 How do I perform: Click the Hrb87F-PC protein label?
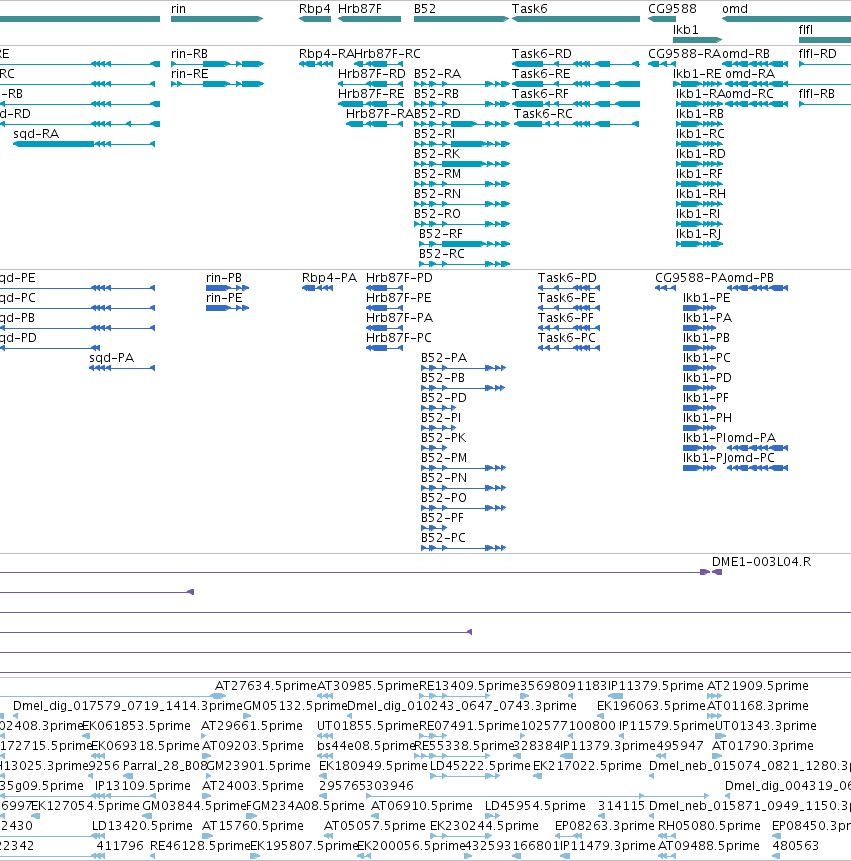(399, 338)
